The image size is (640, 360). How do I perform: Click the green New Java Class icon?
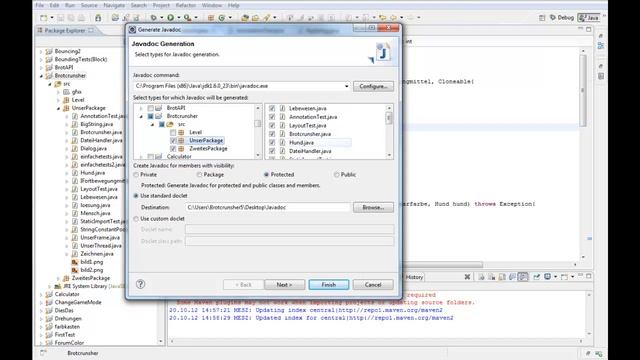pyautogui.click(x=222, y=18)
